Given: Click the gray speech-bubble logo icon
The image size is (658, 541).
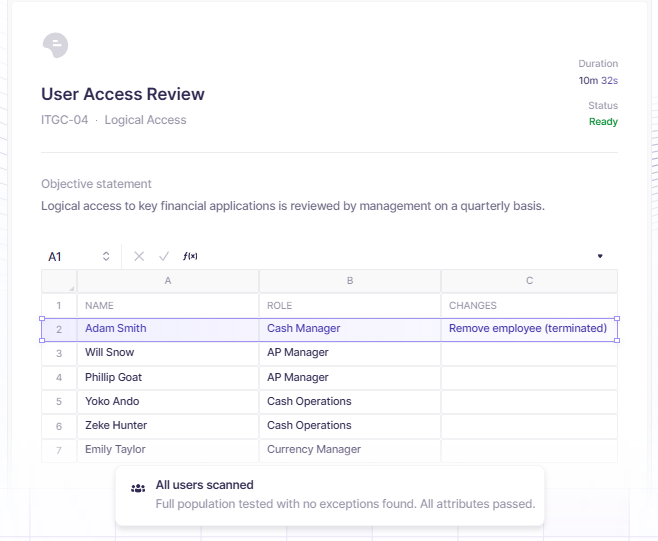Looking at the screenshot, I should click(x=55, y=45).
